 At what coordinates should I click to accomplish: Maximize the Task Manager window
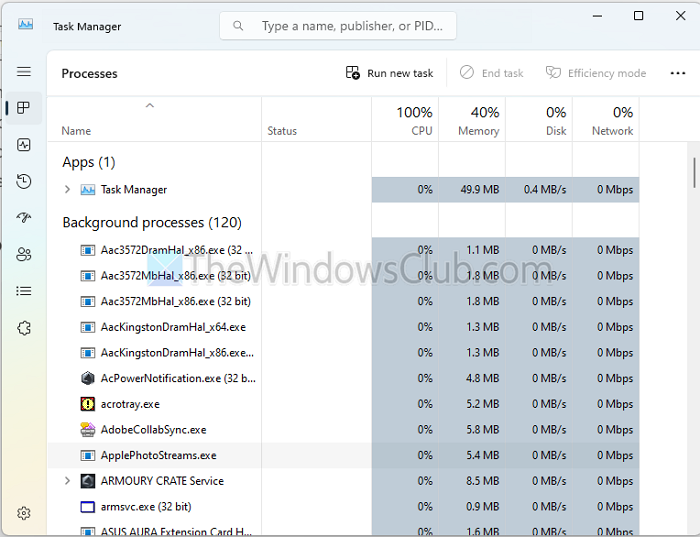[x=638, y=16]
